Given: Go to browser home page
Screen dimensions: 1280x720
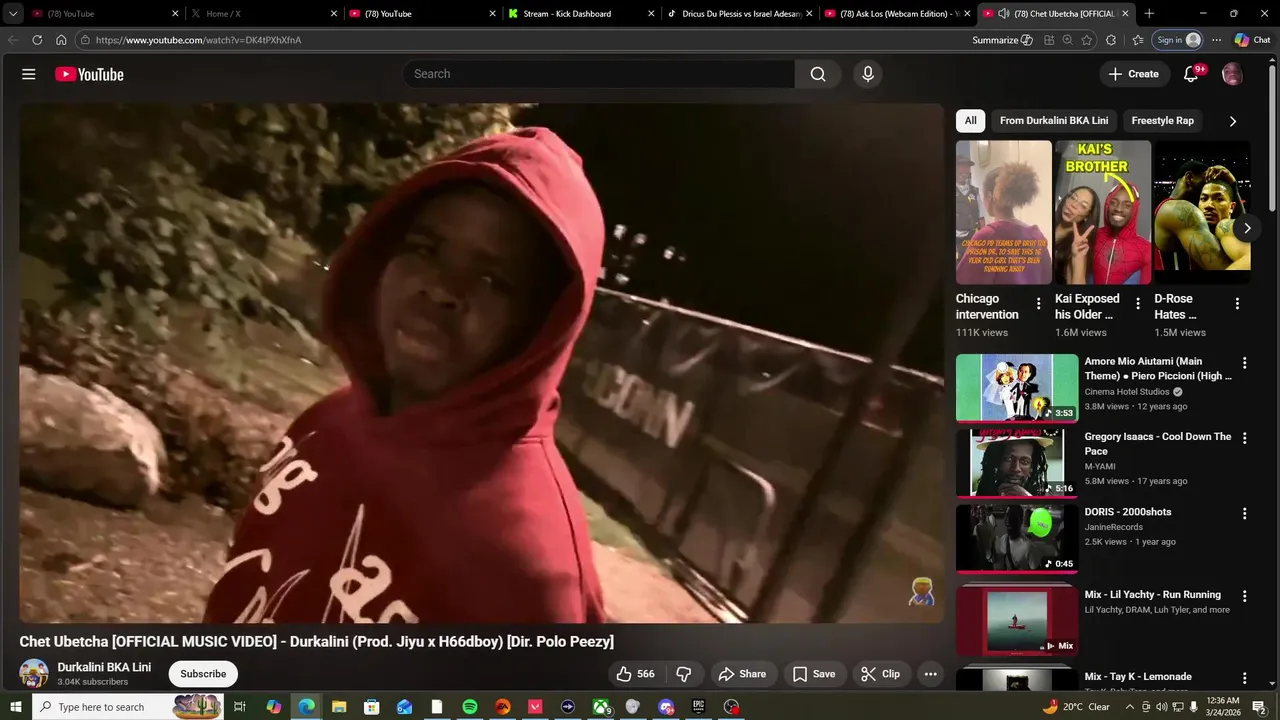Looking at the screenshot, I should 61,40.
